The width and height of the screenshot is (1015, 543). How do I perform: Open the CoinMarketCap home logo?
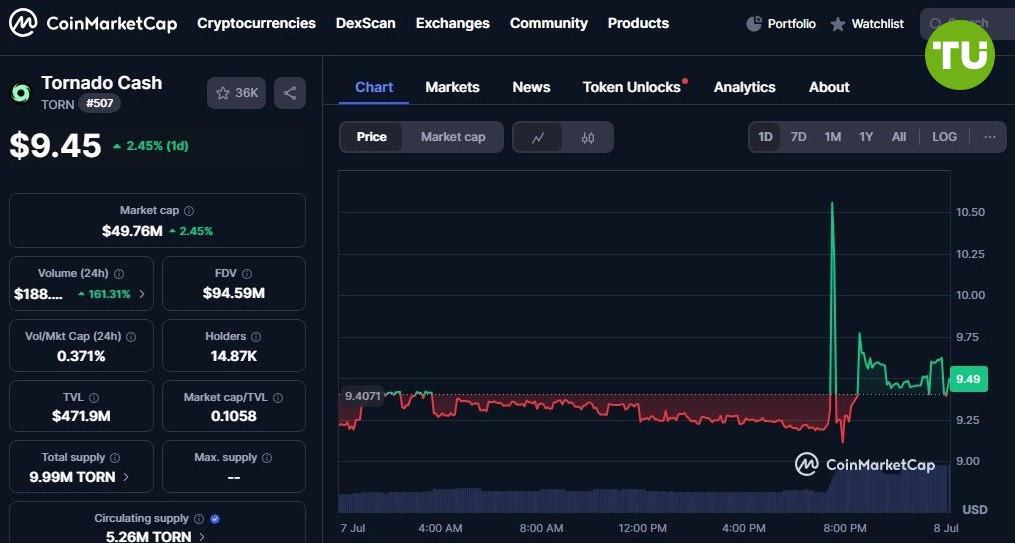tap(93, 24)
